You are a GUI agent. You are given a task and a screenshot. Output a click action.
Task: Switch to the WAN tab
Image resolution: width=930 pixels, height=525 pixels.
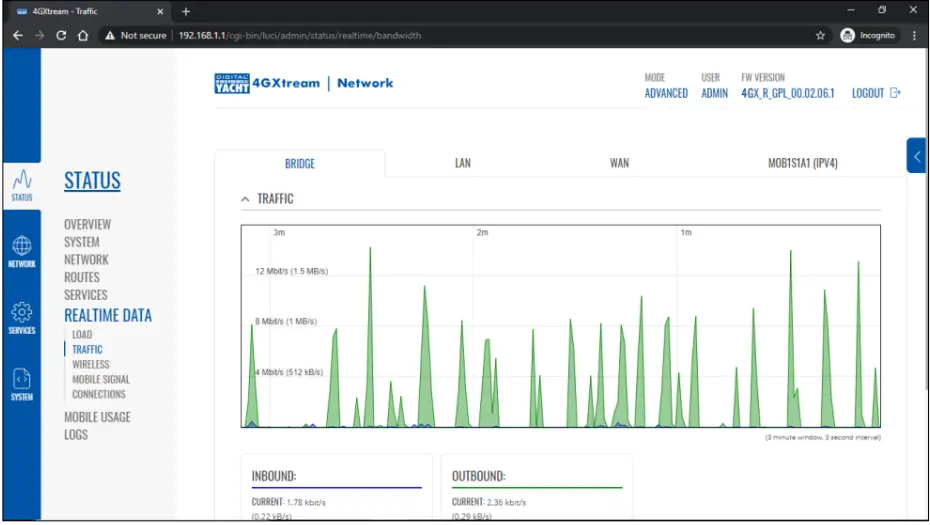[x=619, y=163]
